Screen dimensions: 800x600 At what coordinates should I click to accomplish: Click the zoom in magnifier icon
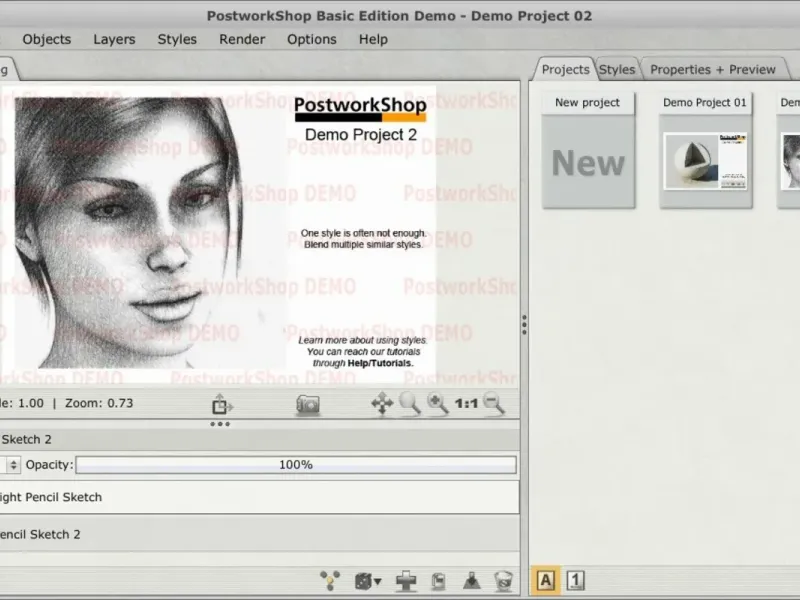tap(437, 404)
